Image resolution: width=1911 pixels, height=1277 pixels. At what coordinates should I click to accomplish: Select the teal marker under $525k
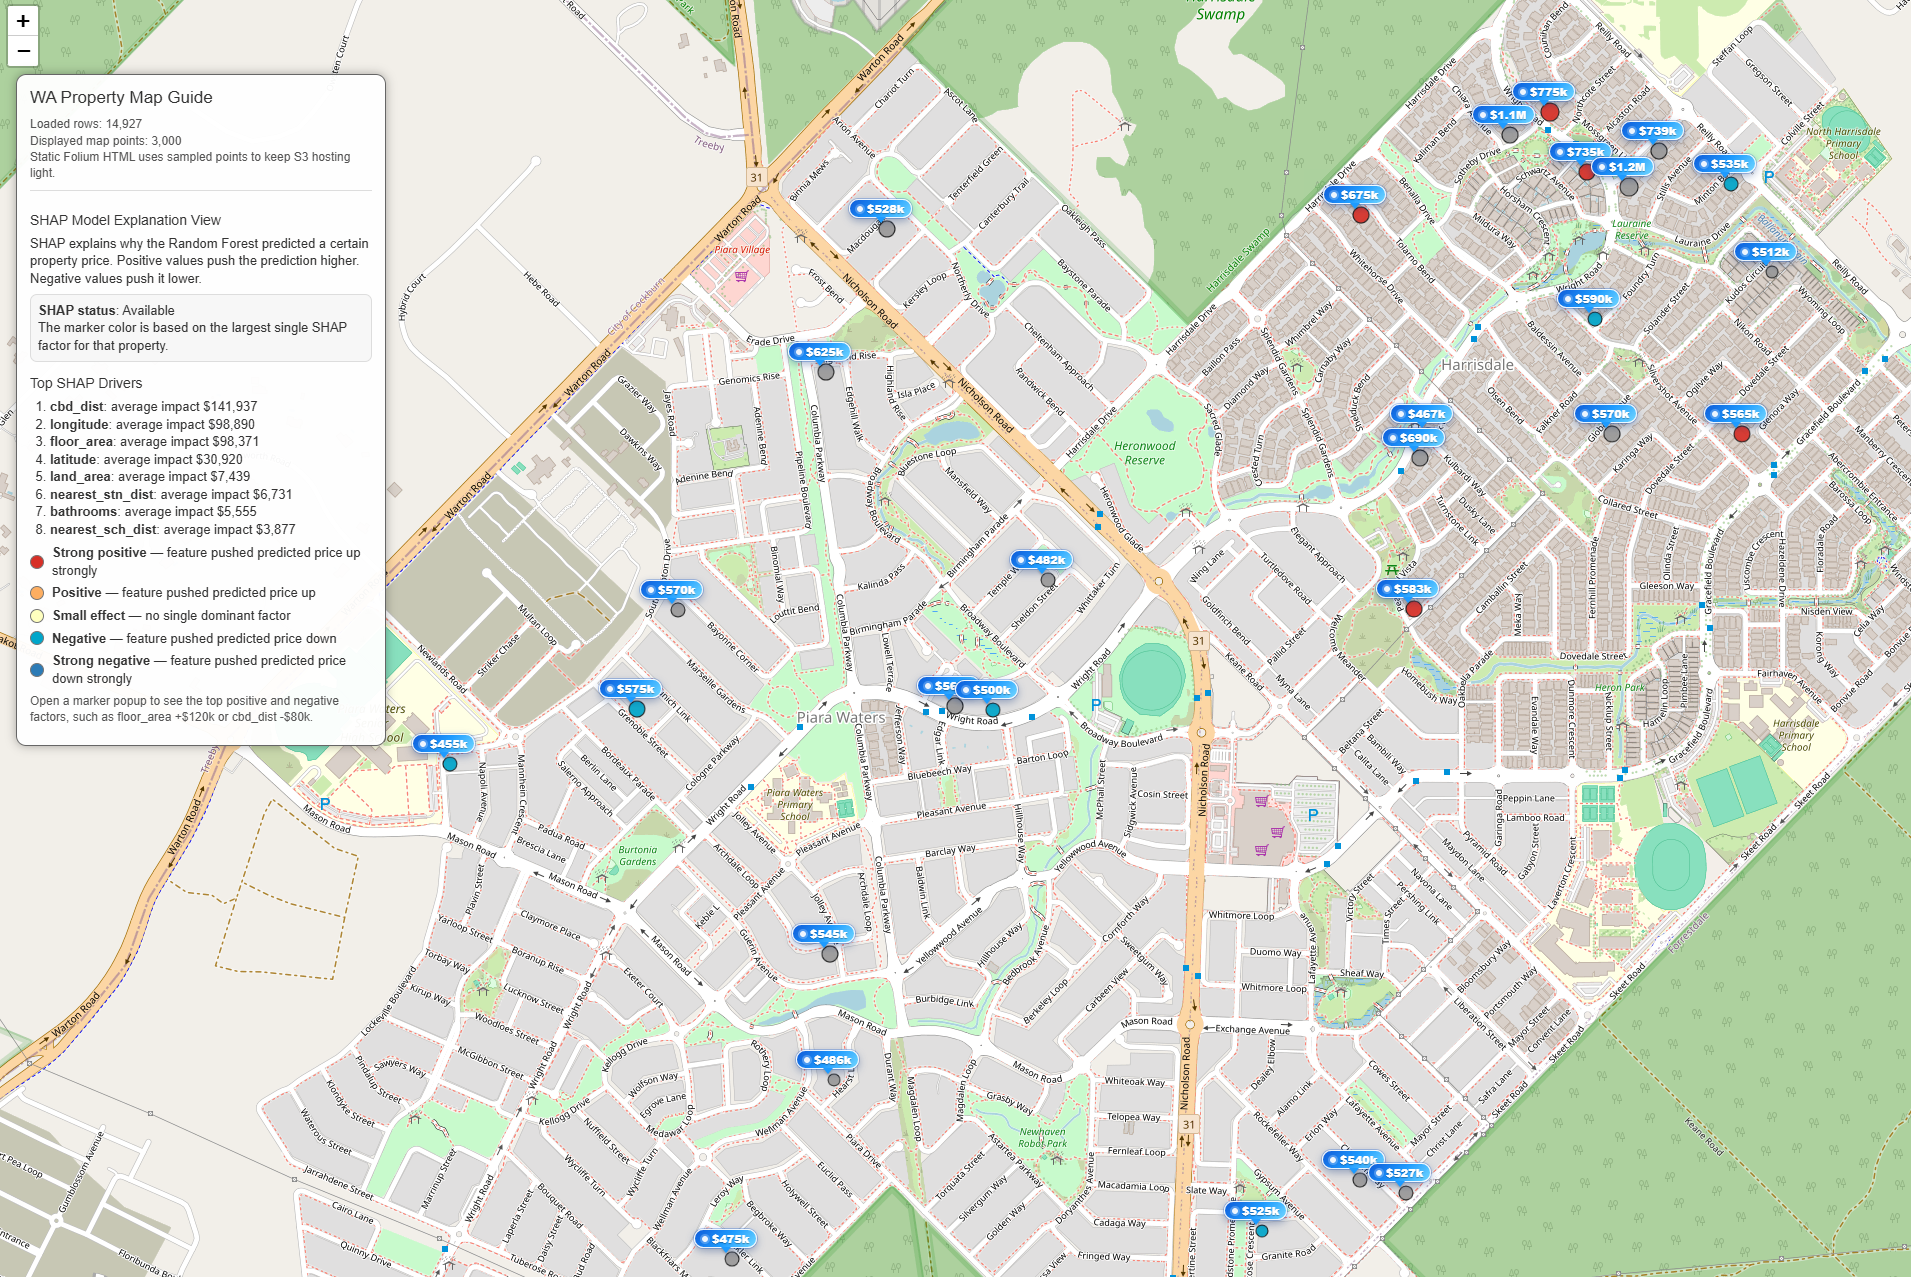tap(1262, 1231)
